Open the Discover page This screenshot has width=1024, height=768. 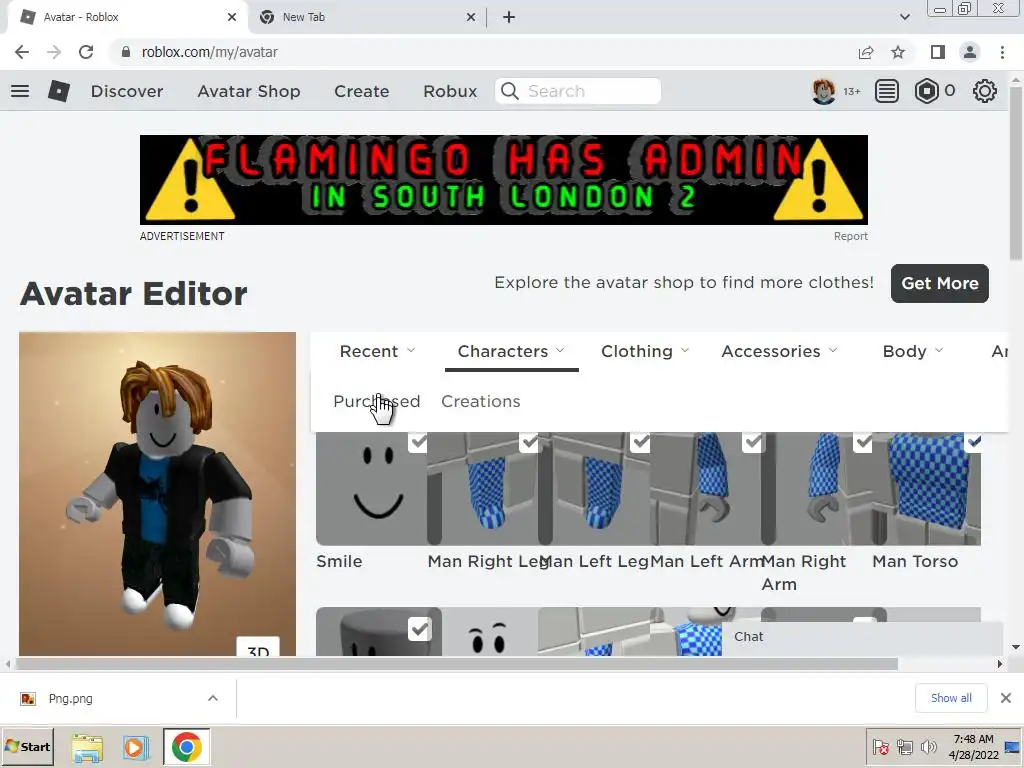(x=127, y=91)
